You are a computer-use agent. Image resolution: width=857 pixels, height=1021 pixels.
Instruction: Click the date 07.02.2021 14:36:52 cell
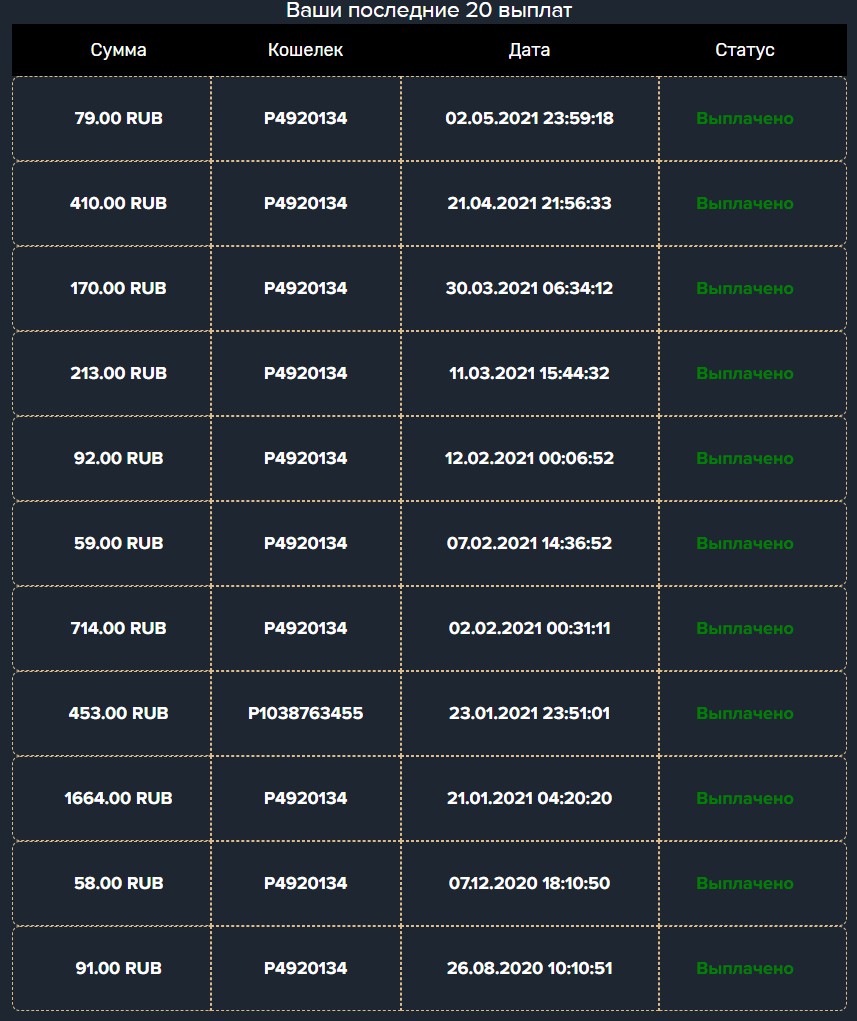(x=529, y=543)
